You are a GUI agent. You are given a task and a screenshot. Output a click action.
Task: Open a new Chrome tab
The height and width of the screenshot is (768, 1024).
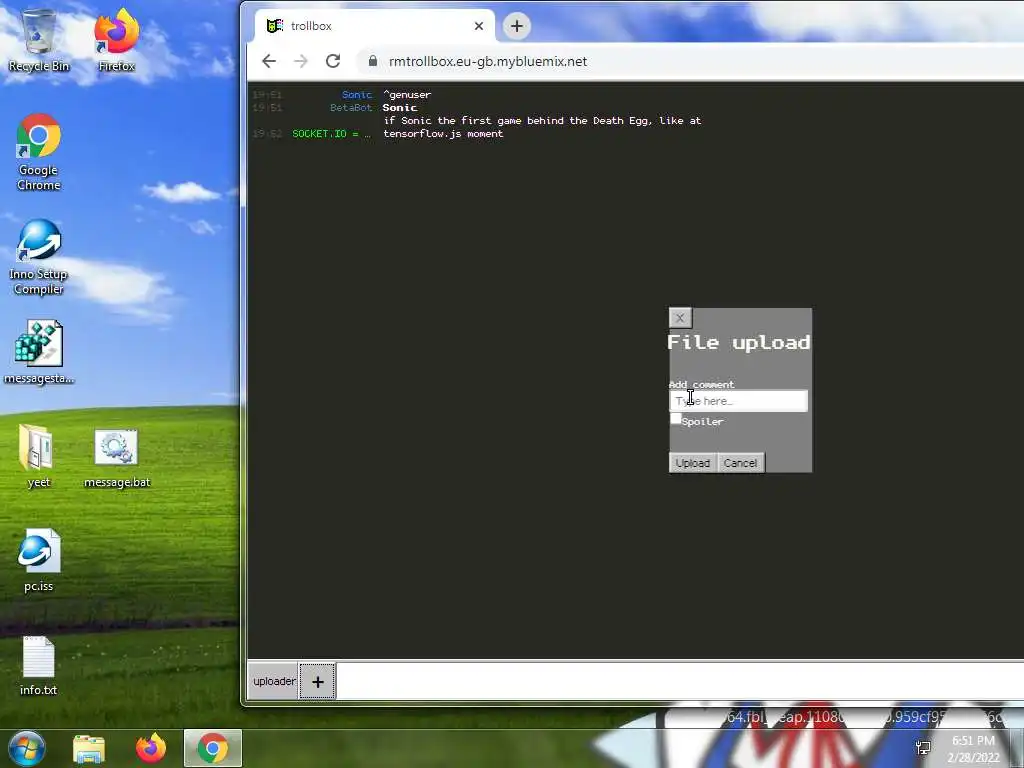tap(517, 26)
